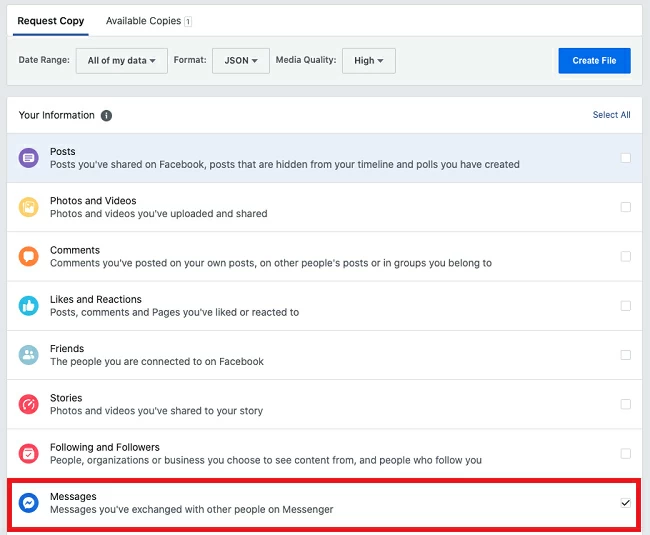The image size is (650, 535).
Task: Enable the Comments checkbox
Action: (x=626, y=257)
